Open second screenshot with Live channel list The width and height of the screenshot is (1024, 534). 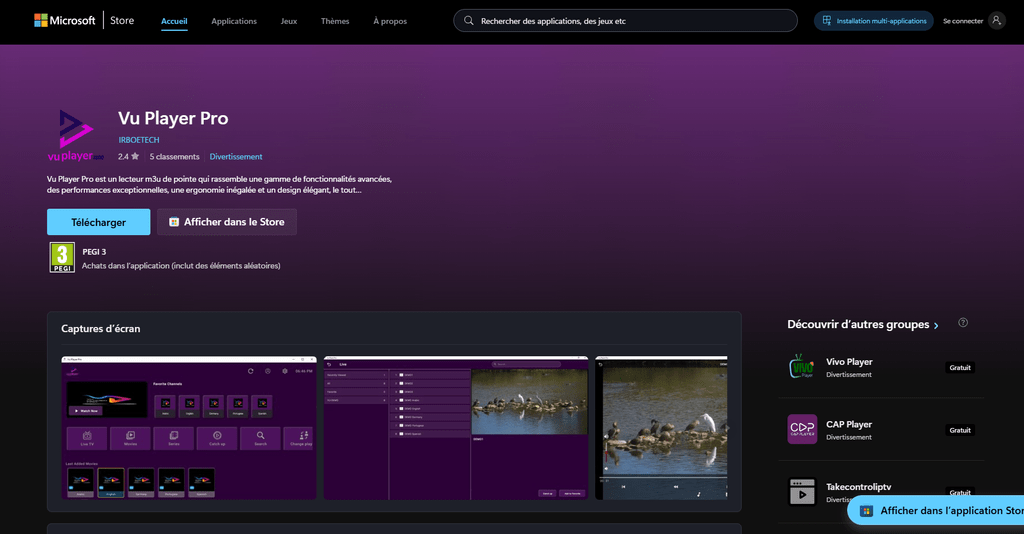[x=456, y=428]
